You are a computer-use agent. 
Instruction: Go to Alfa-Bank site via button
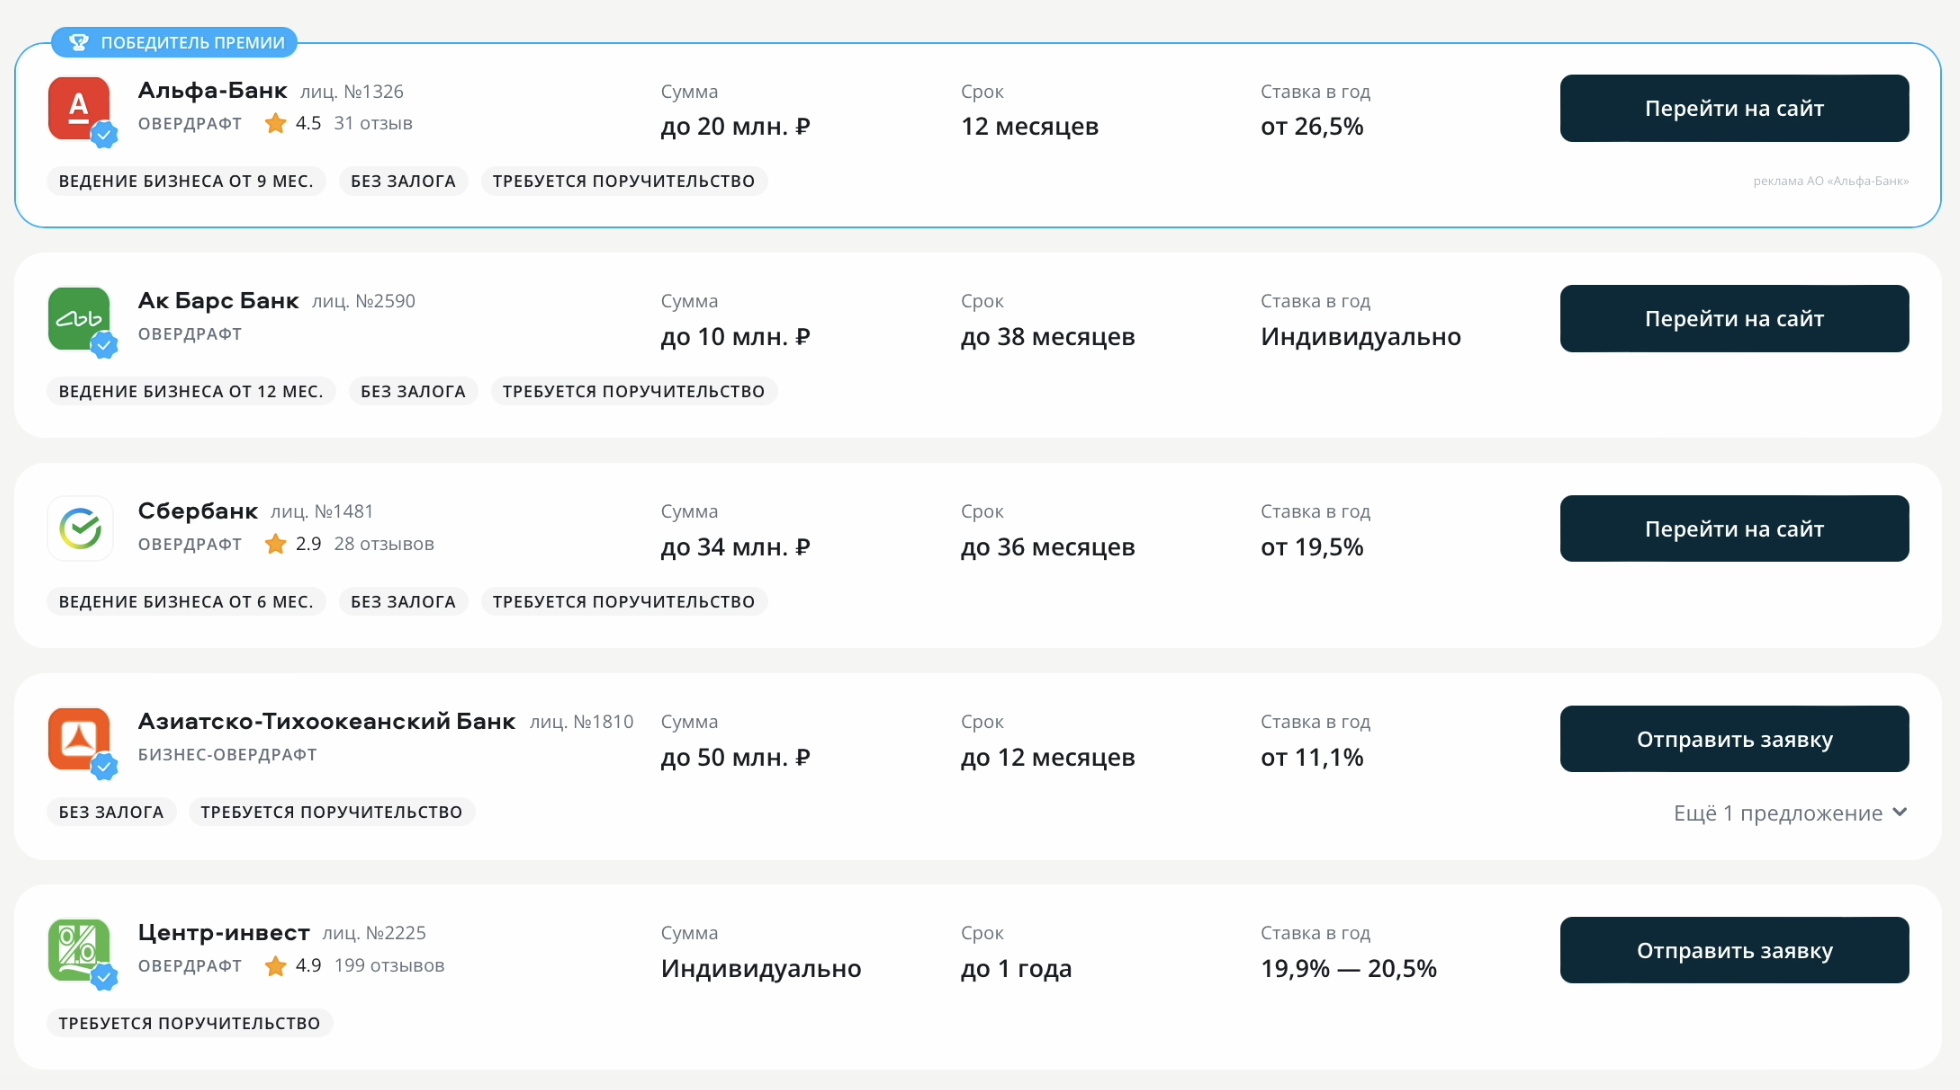1734,108
